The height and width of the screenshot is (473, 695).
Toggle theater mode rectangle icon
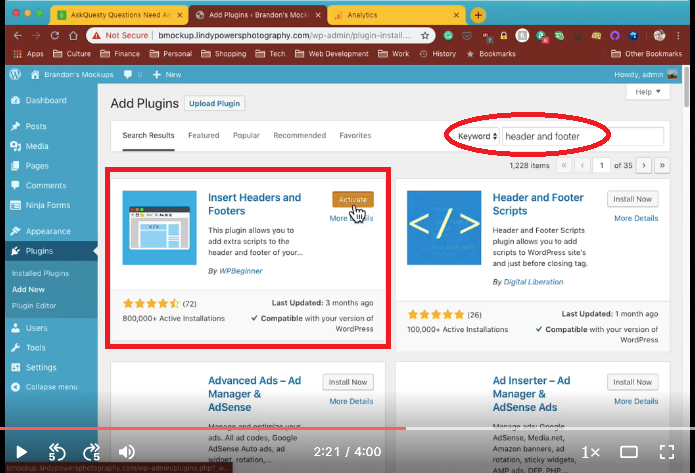[629, 452]
